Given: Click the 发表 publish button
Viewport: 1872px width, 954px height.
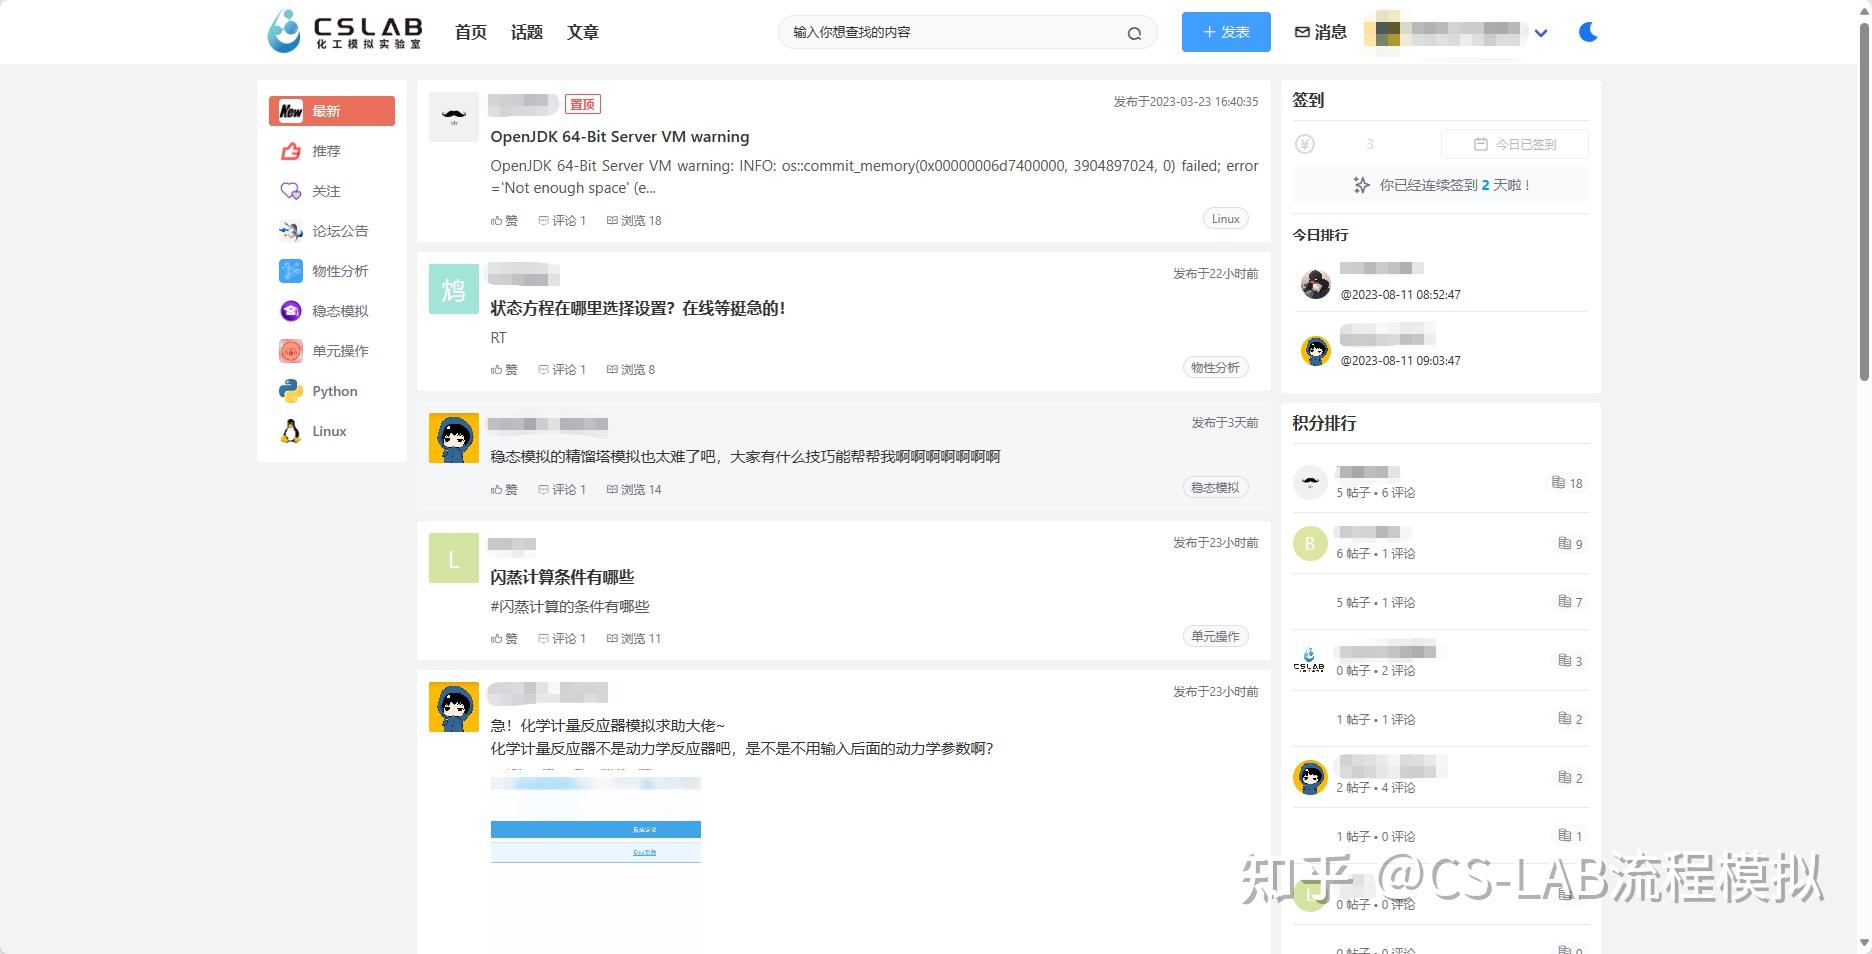Looking at the screenshot, I should pyautogui.click(x=1225, y=31).
